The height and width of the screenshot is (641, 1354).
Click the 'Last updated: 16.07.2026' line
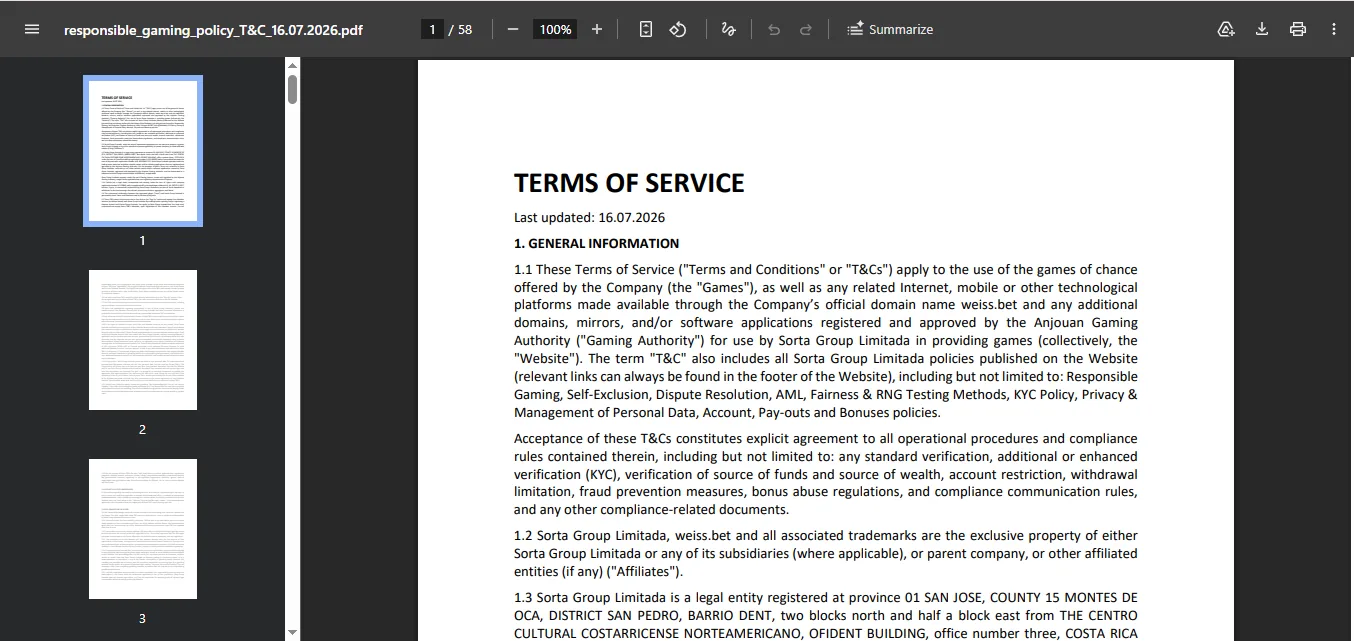[x=589, y=217]
